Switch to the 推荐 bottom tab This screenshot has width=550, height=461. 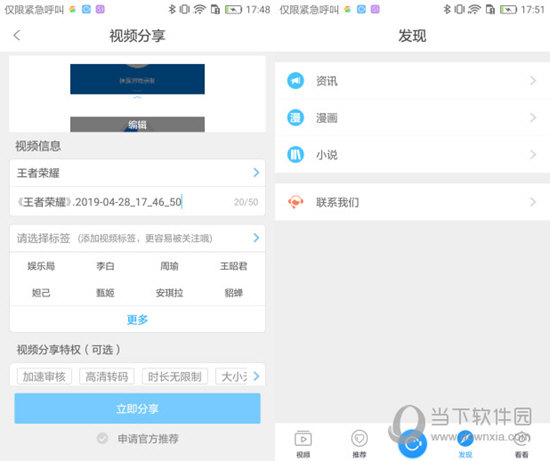[359, 444]
